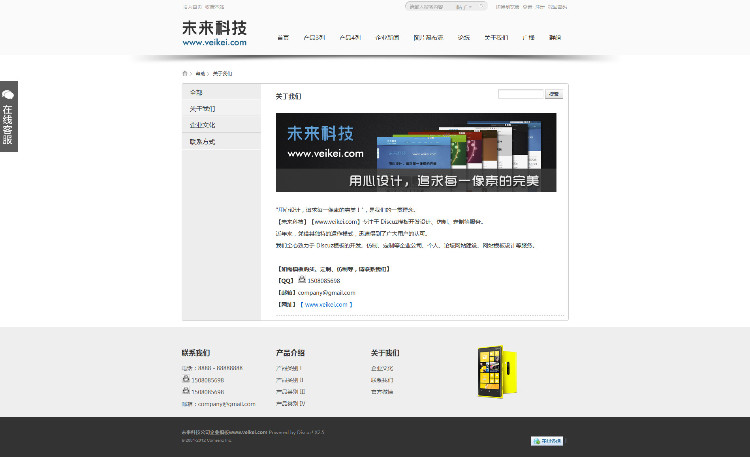Viewport: 750px width, 457px height.
Task: Open 关于我们 in the top navigation bar
Action: tap(496, 37)
